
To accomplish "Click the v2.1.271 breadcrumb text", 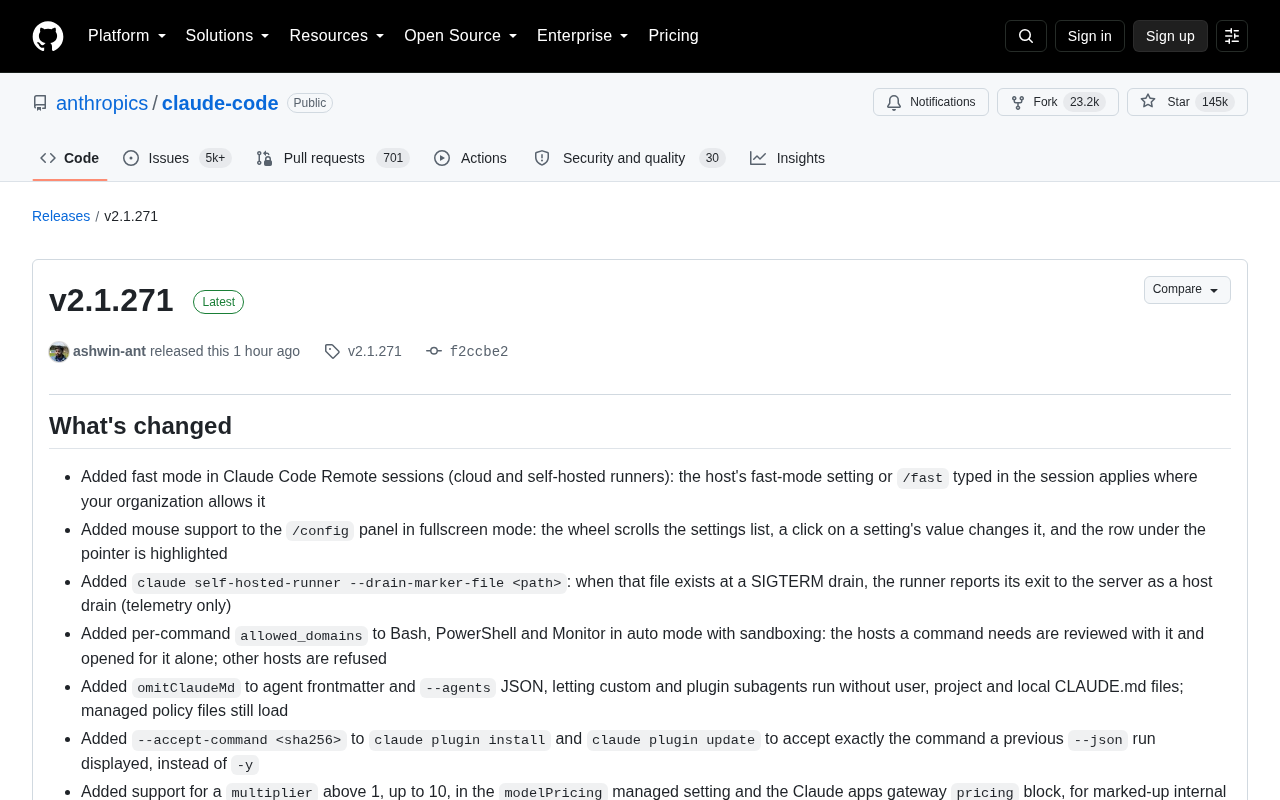I will coord(131,216).
